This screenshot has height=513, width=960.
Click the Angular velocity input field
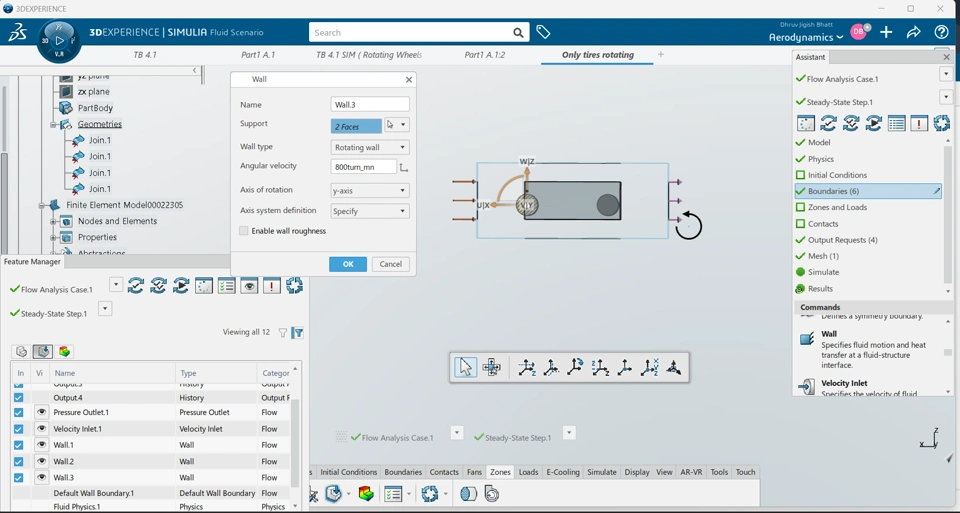363,167
